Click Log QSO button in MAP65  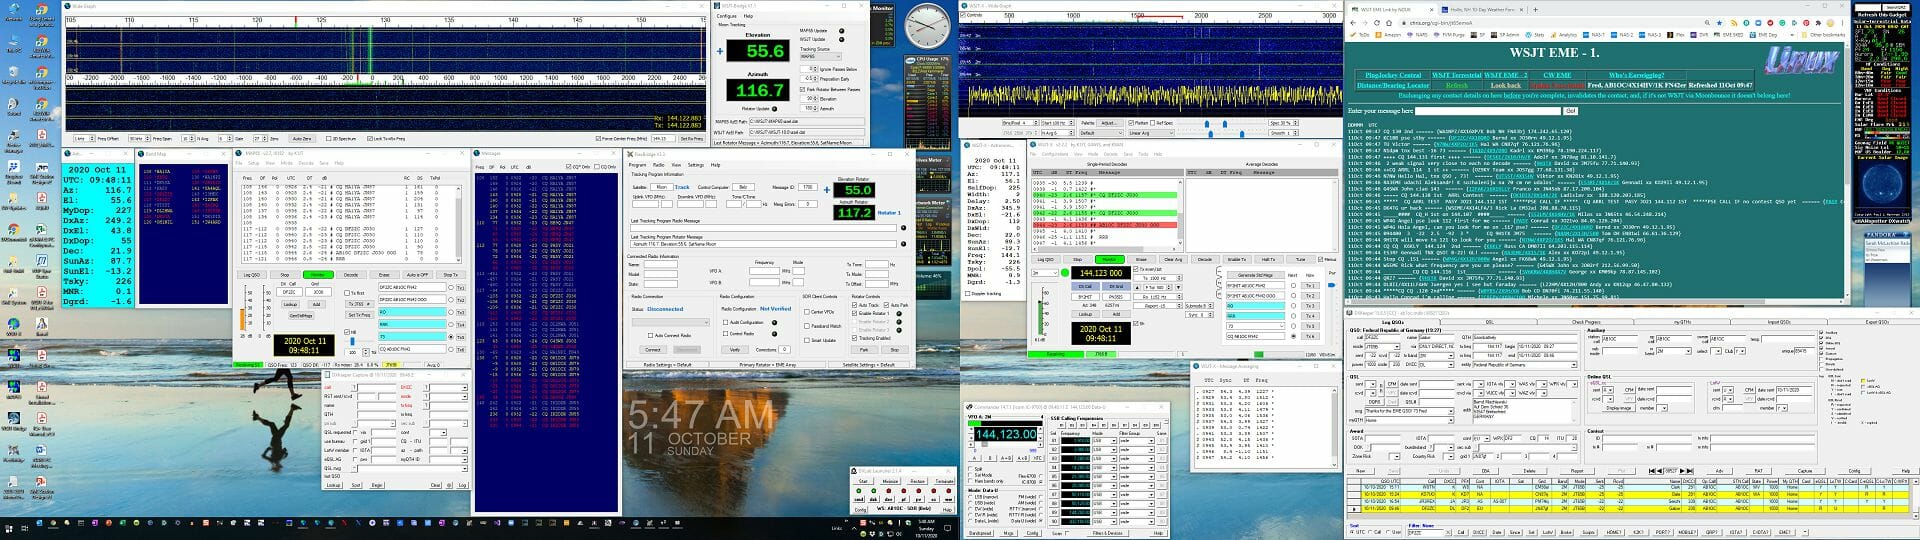point(252,275)
